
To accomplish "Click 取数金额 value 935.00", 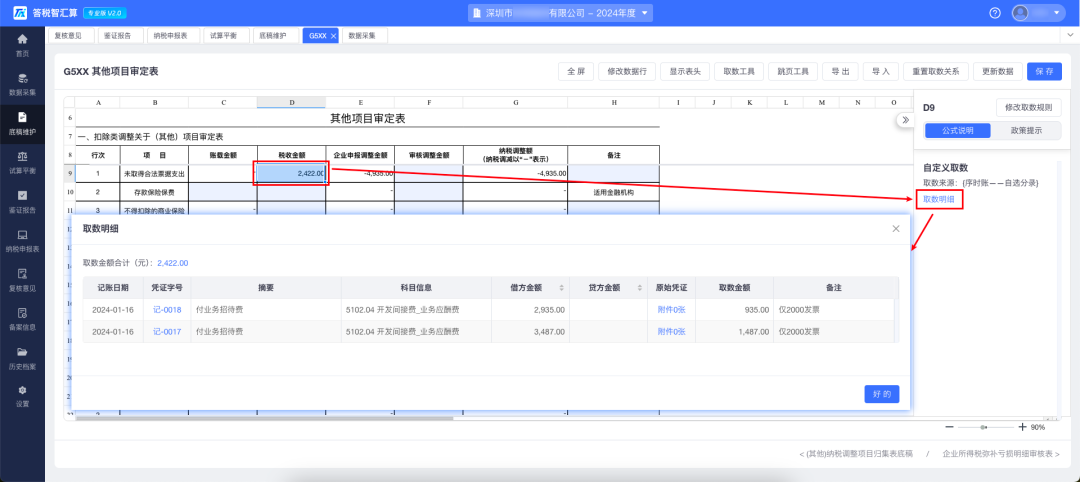I will (x=756, y=310).
